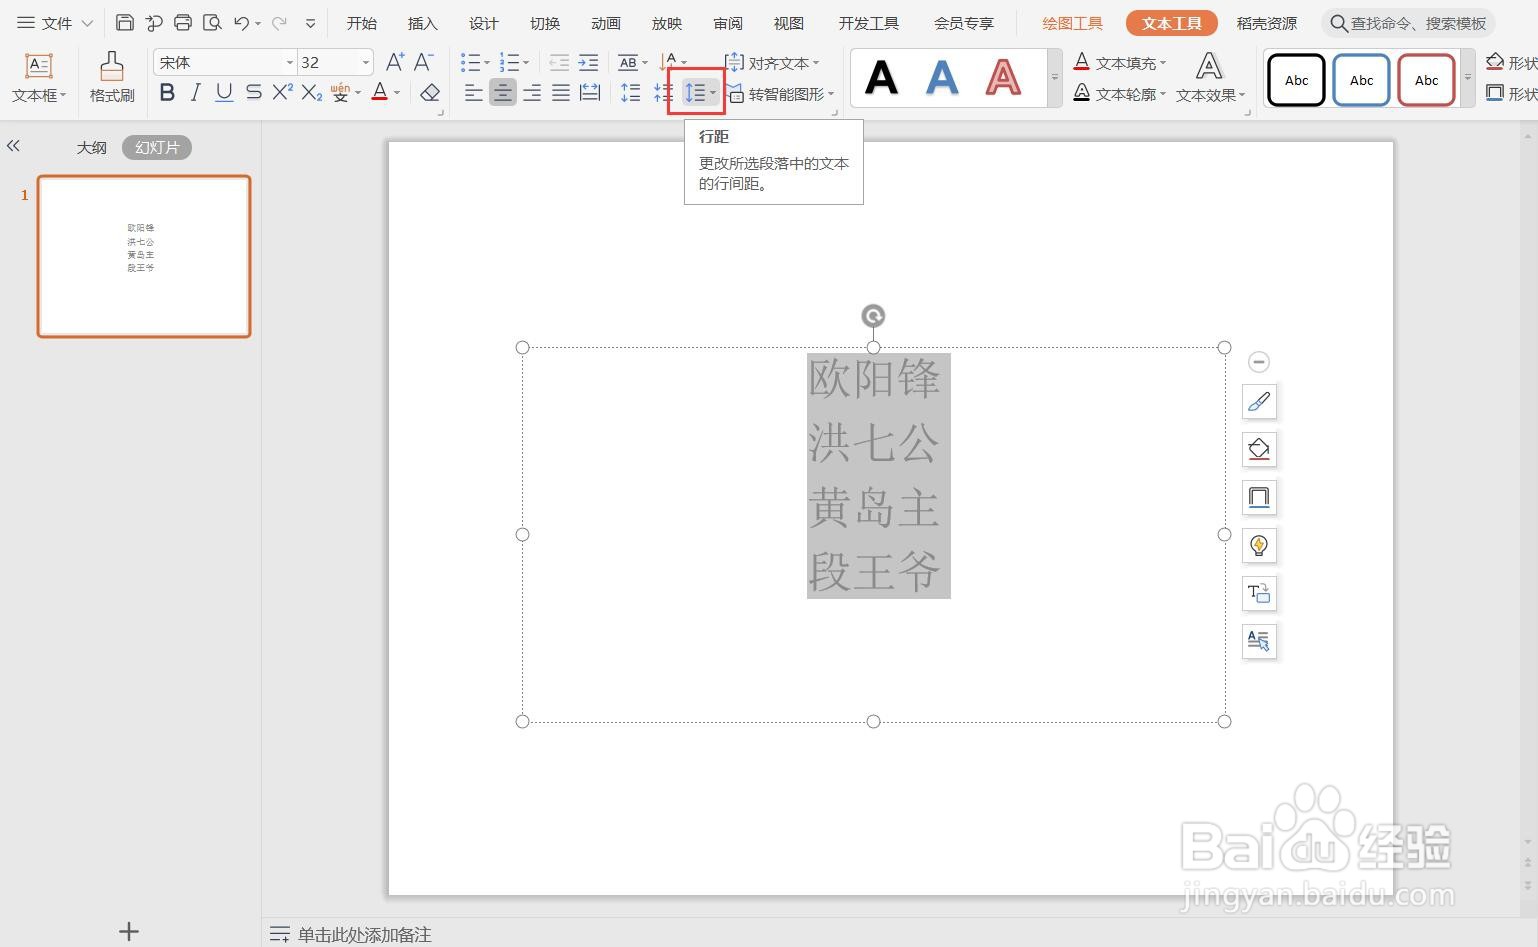Toggle underline formatting

[x=224, y=93]
